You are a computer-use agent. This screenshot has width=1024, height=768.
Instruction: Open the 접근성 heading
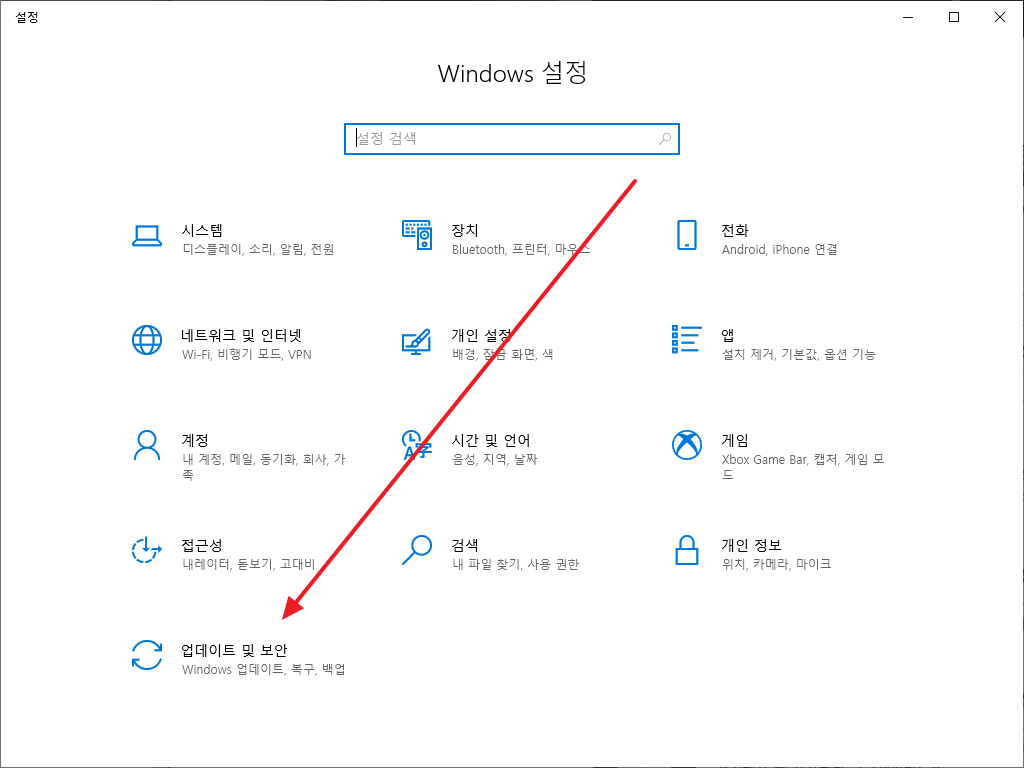coord(202,545)
